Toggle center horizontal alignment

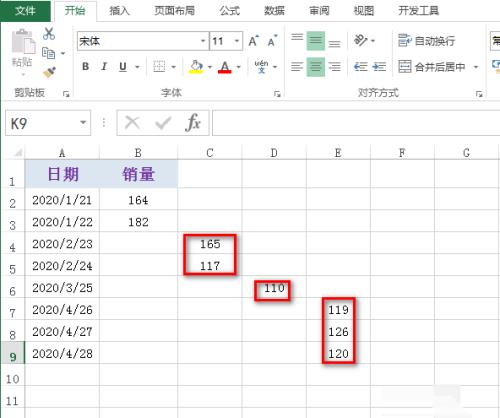click(316, 67)
